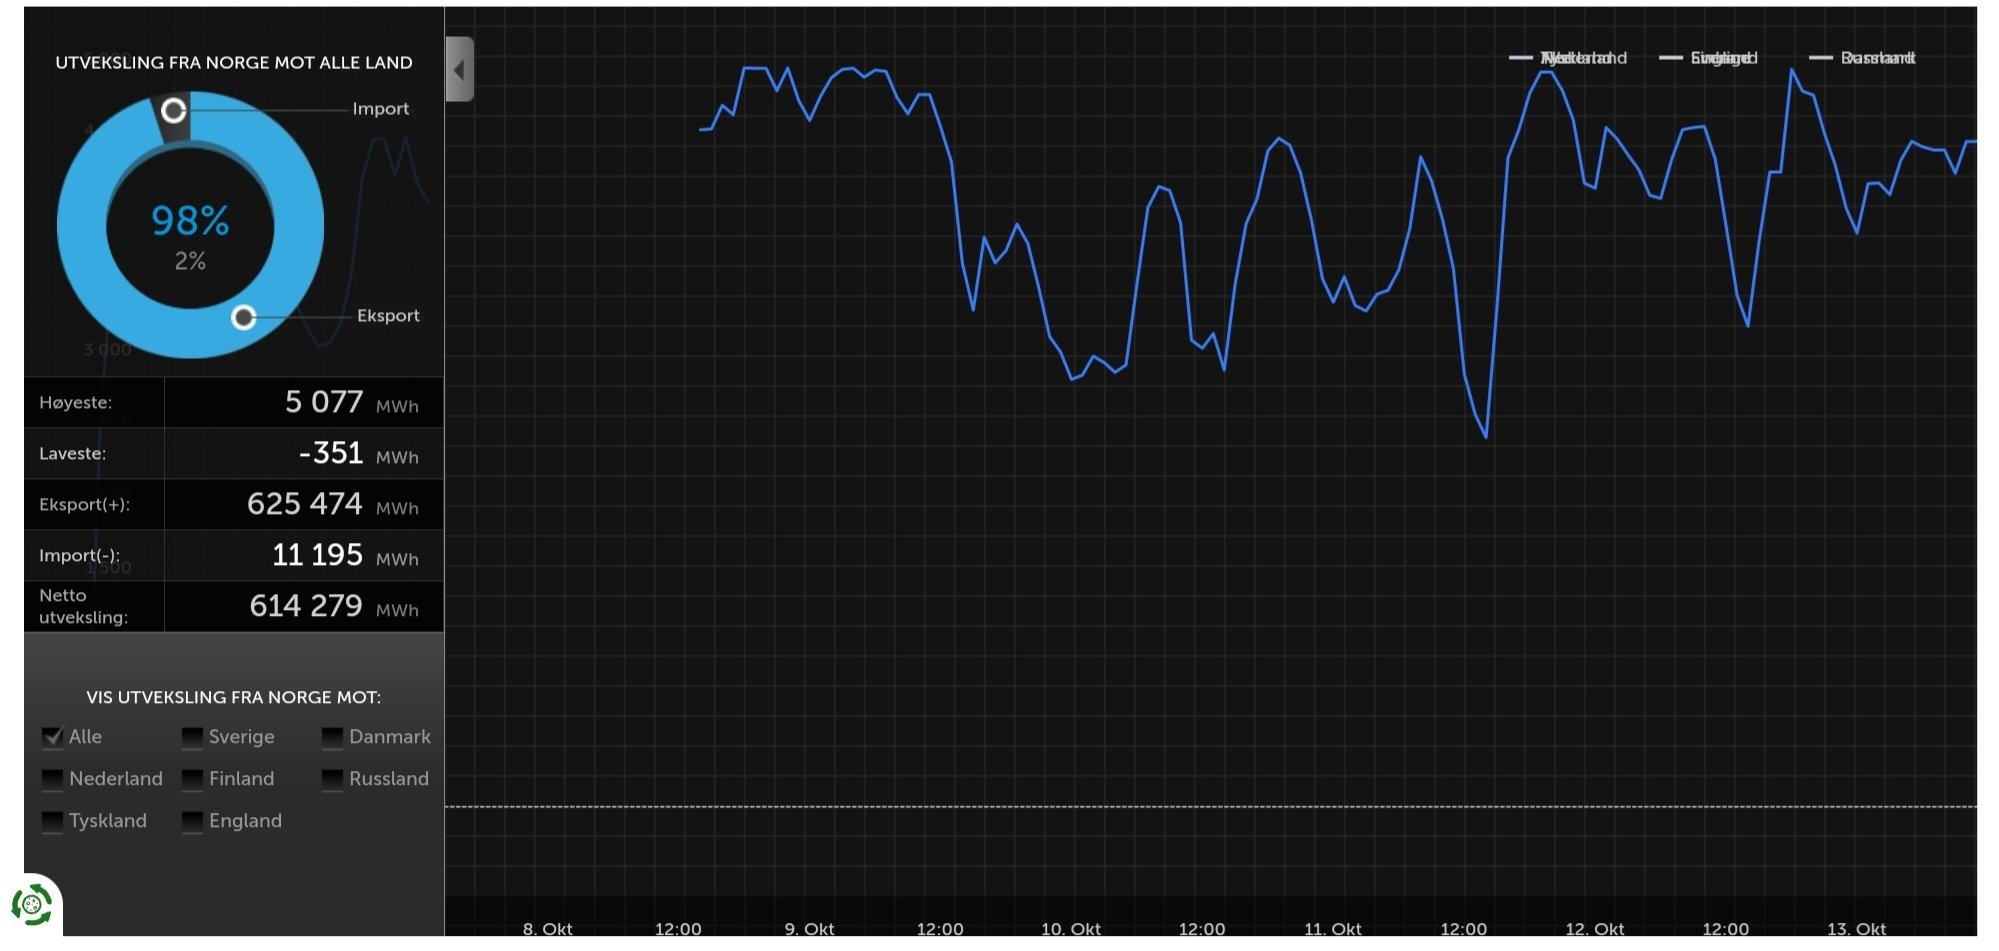Click the 'VIS UTVEKSLING FRA NORGE MOT:' heading

[x=234, y=697]
